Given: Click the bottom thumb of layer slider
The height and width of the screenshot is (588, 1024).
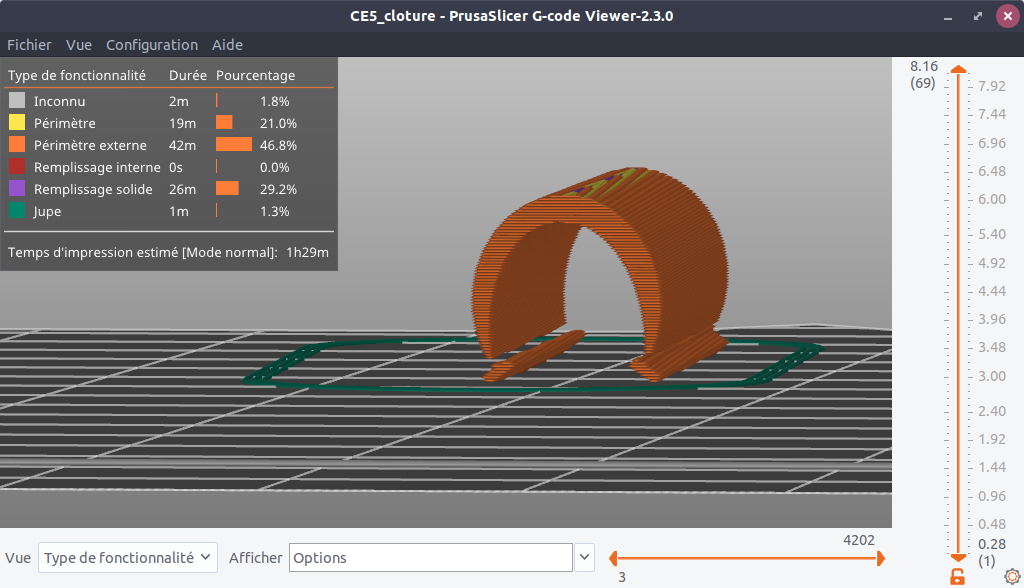Looking at the screenshot, I should pyautogui.click(x=958, y=557).
